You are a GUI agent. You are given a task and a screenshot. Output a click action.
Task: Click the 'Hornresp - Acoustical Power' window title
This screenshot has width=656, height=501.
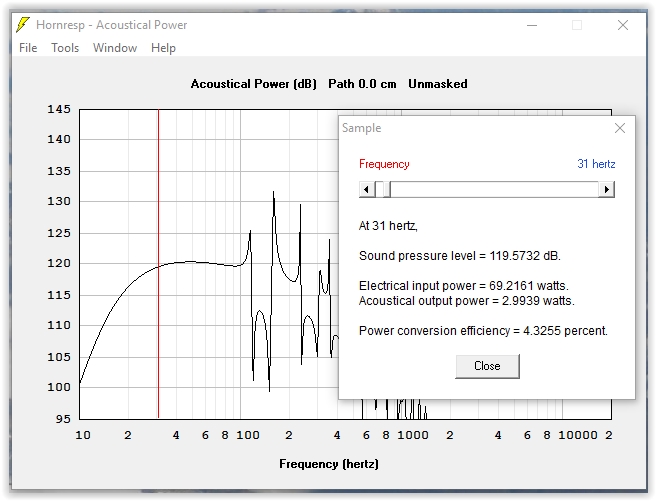pyautogui.click(x=111, y=25)
